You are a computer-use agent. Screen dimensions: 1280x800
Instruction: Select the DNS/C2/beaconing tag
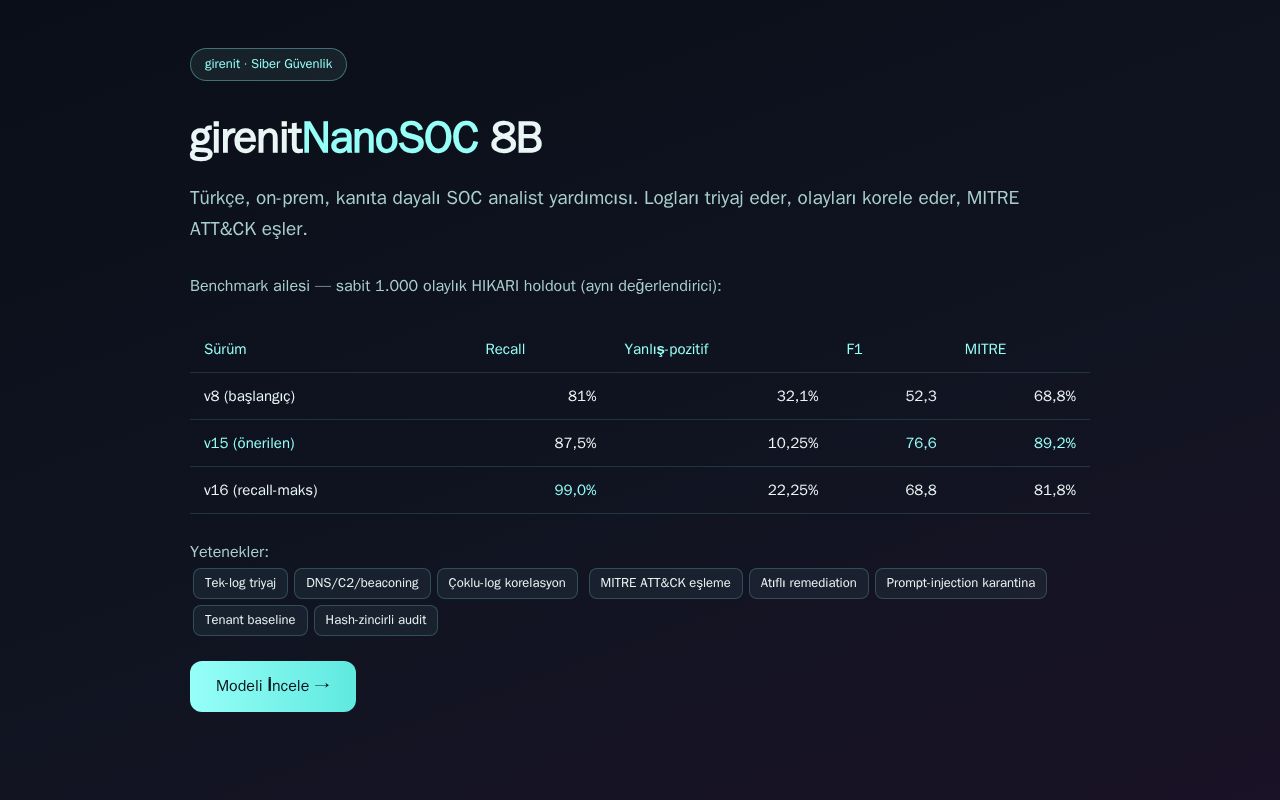pos(362,583)
